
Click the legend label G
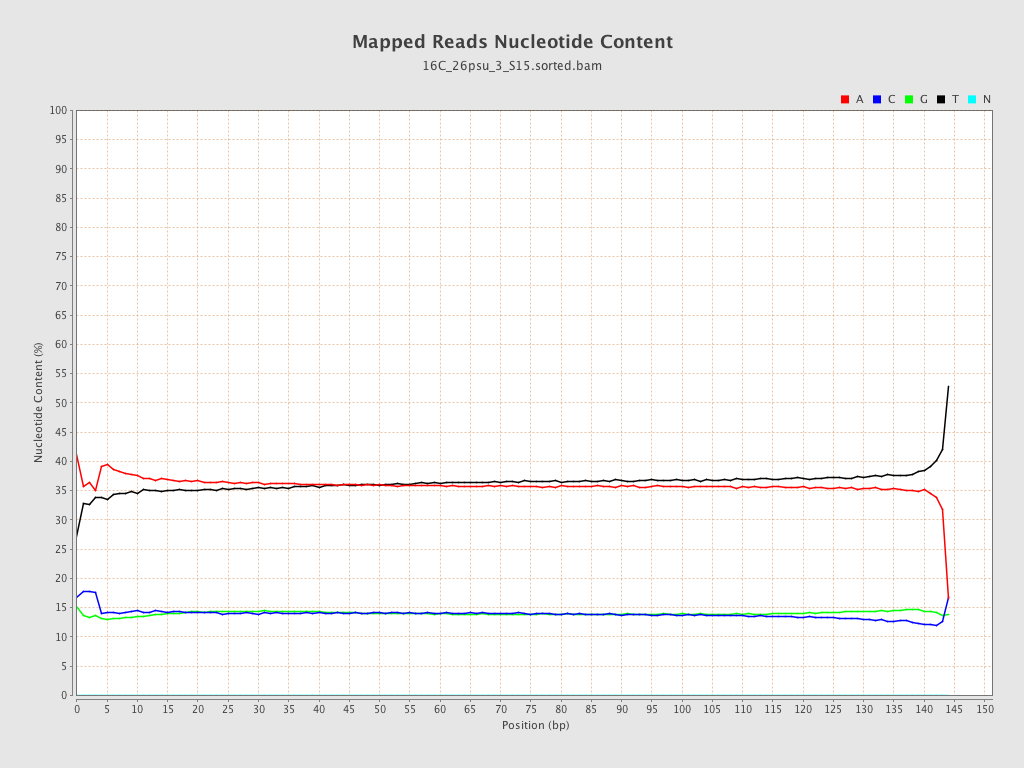click(x=923, y=99)
